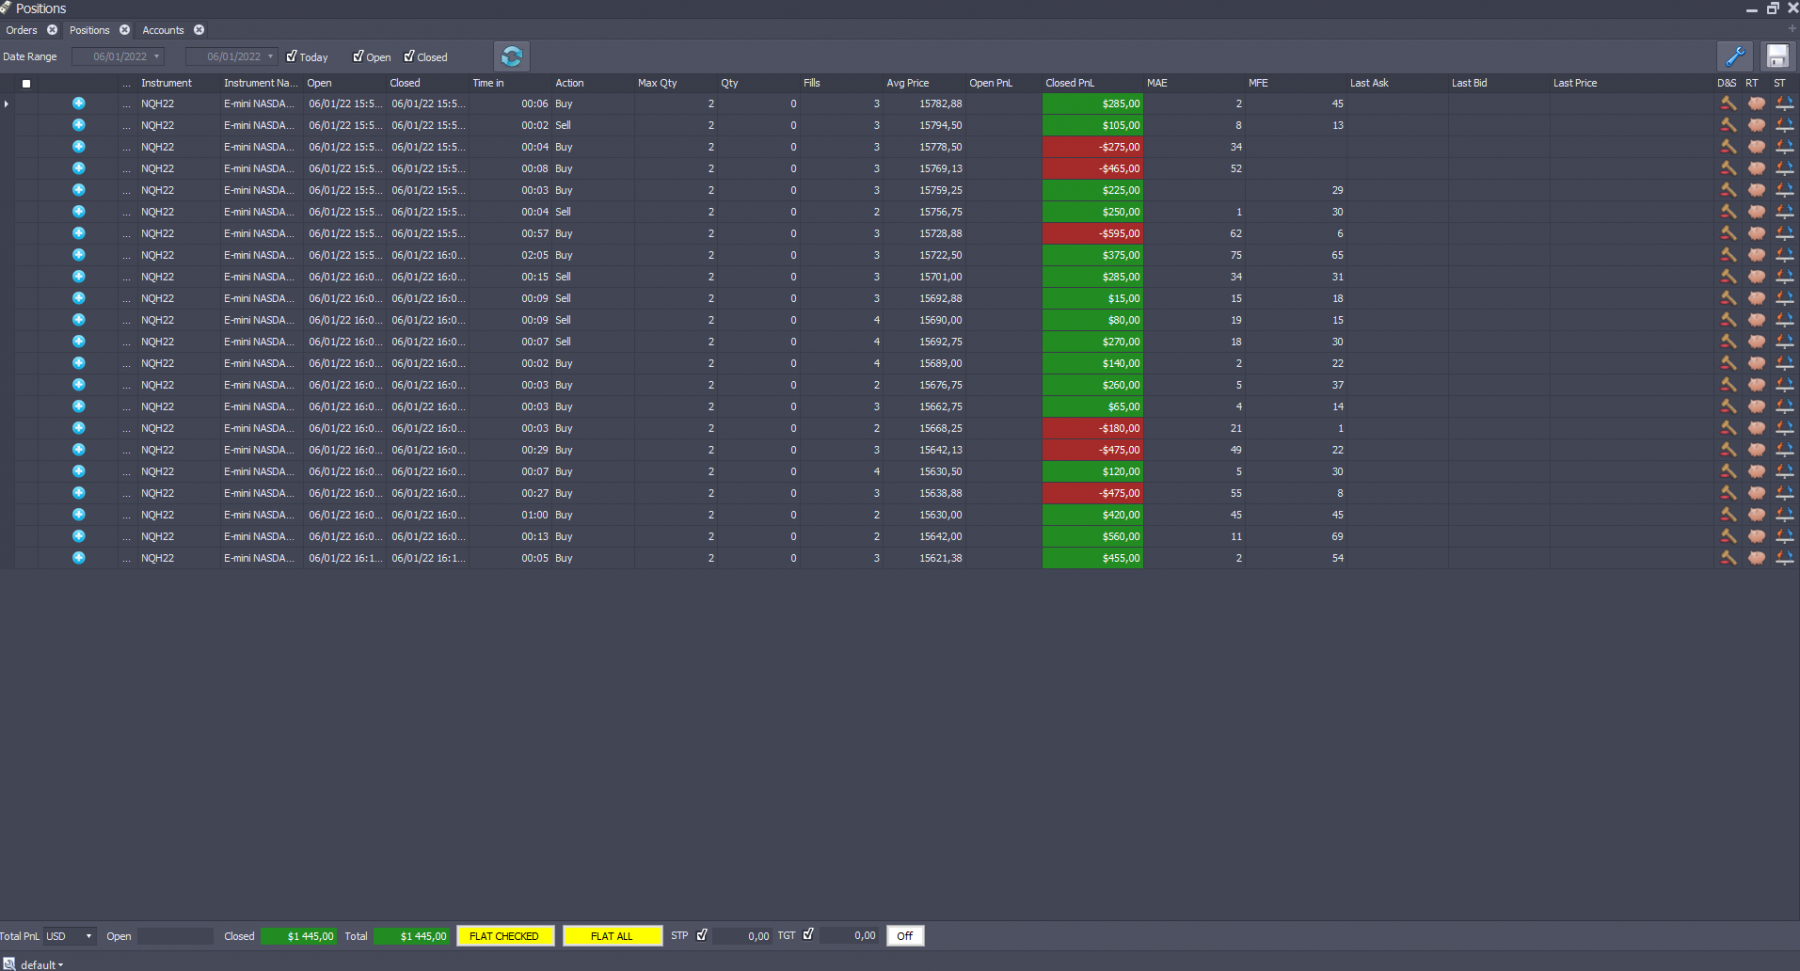Click the D&S hammer icon in 15794,50 row

click(x=1728, y=125)
